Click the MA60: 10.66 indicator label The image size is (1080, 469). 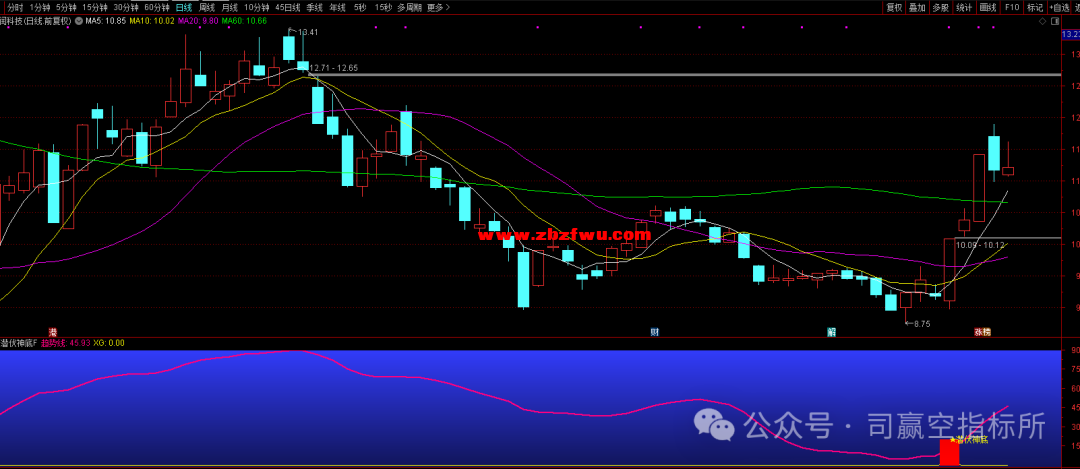click(244, 21)
